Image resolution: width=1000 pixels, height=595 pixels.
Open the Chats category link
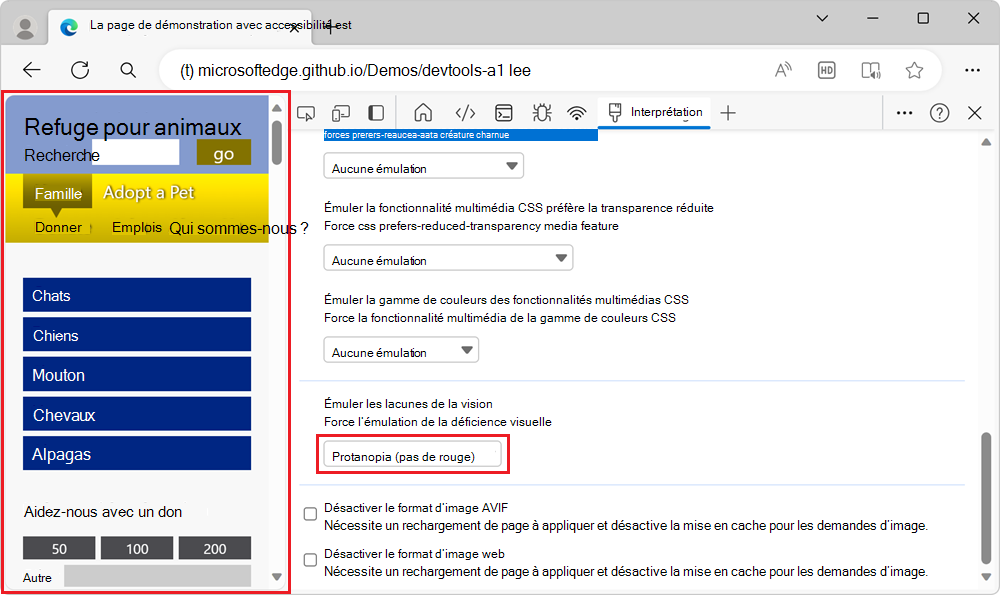point(137,295)
